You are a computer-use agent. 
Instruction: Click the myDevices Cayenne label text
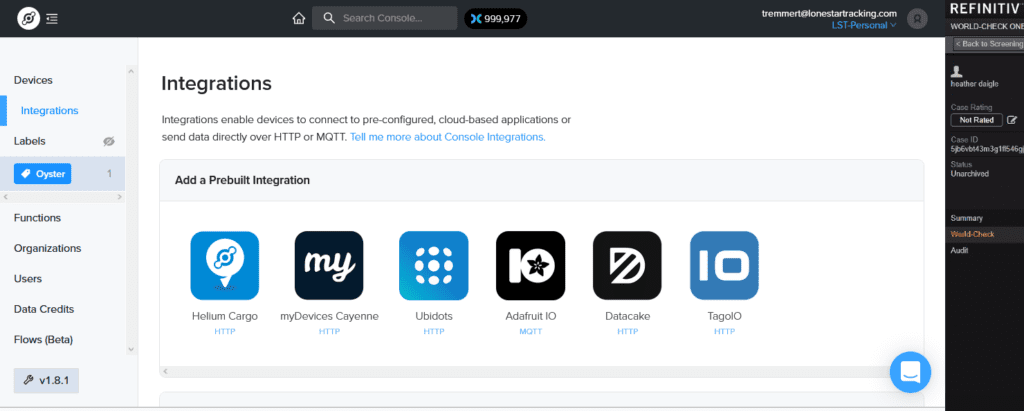pos(329,316)
